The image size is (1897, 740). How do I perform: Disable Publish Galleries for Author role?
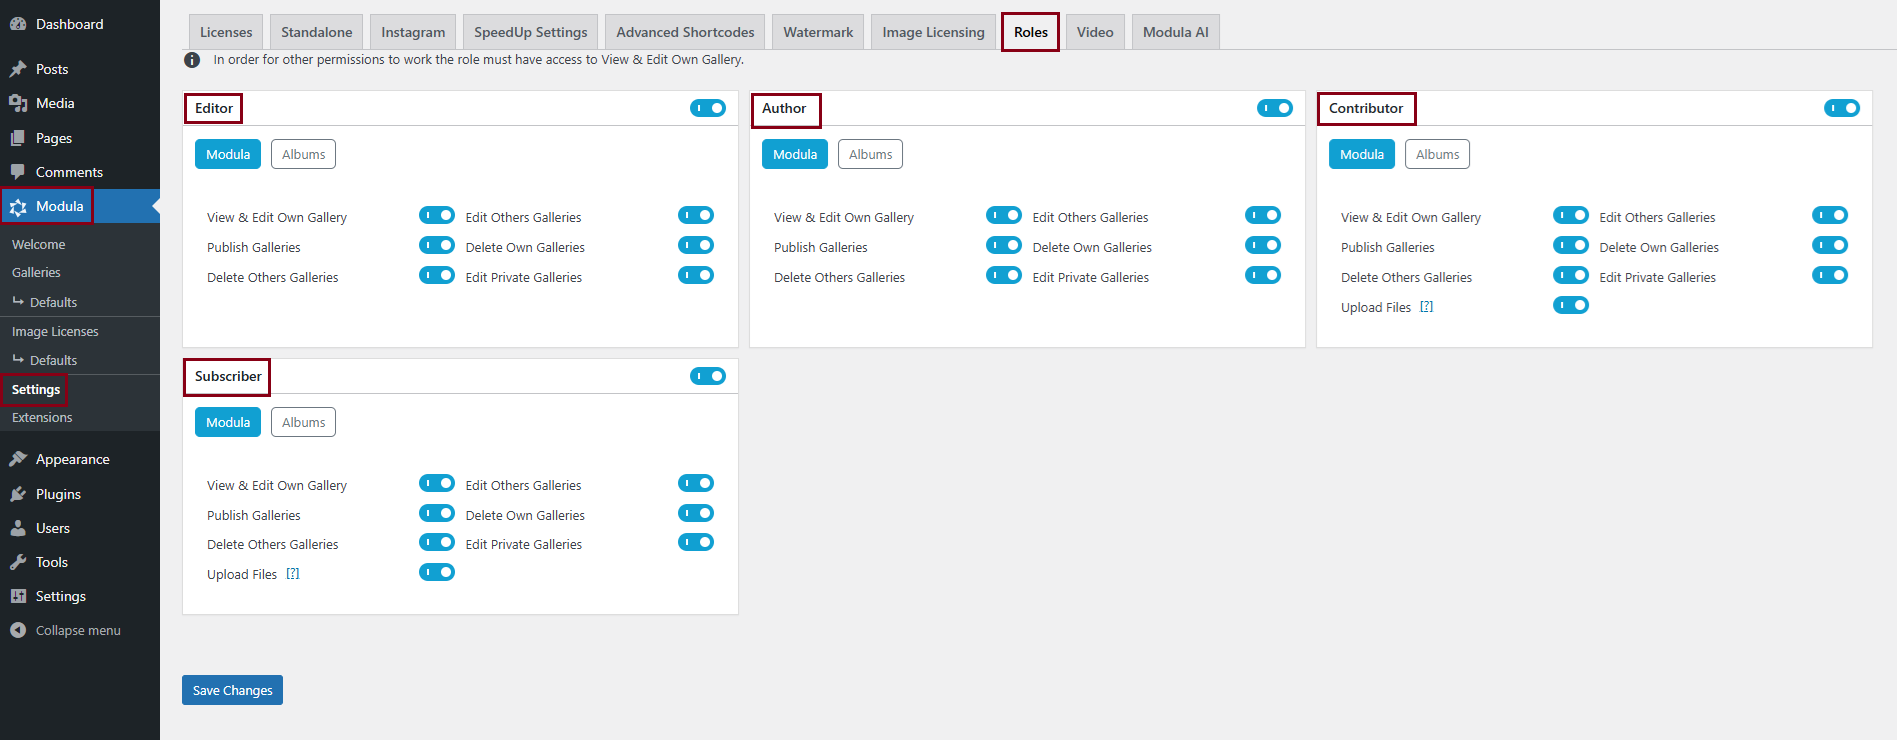pyautogui.click(x=1003, y=245)
